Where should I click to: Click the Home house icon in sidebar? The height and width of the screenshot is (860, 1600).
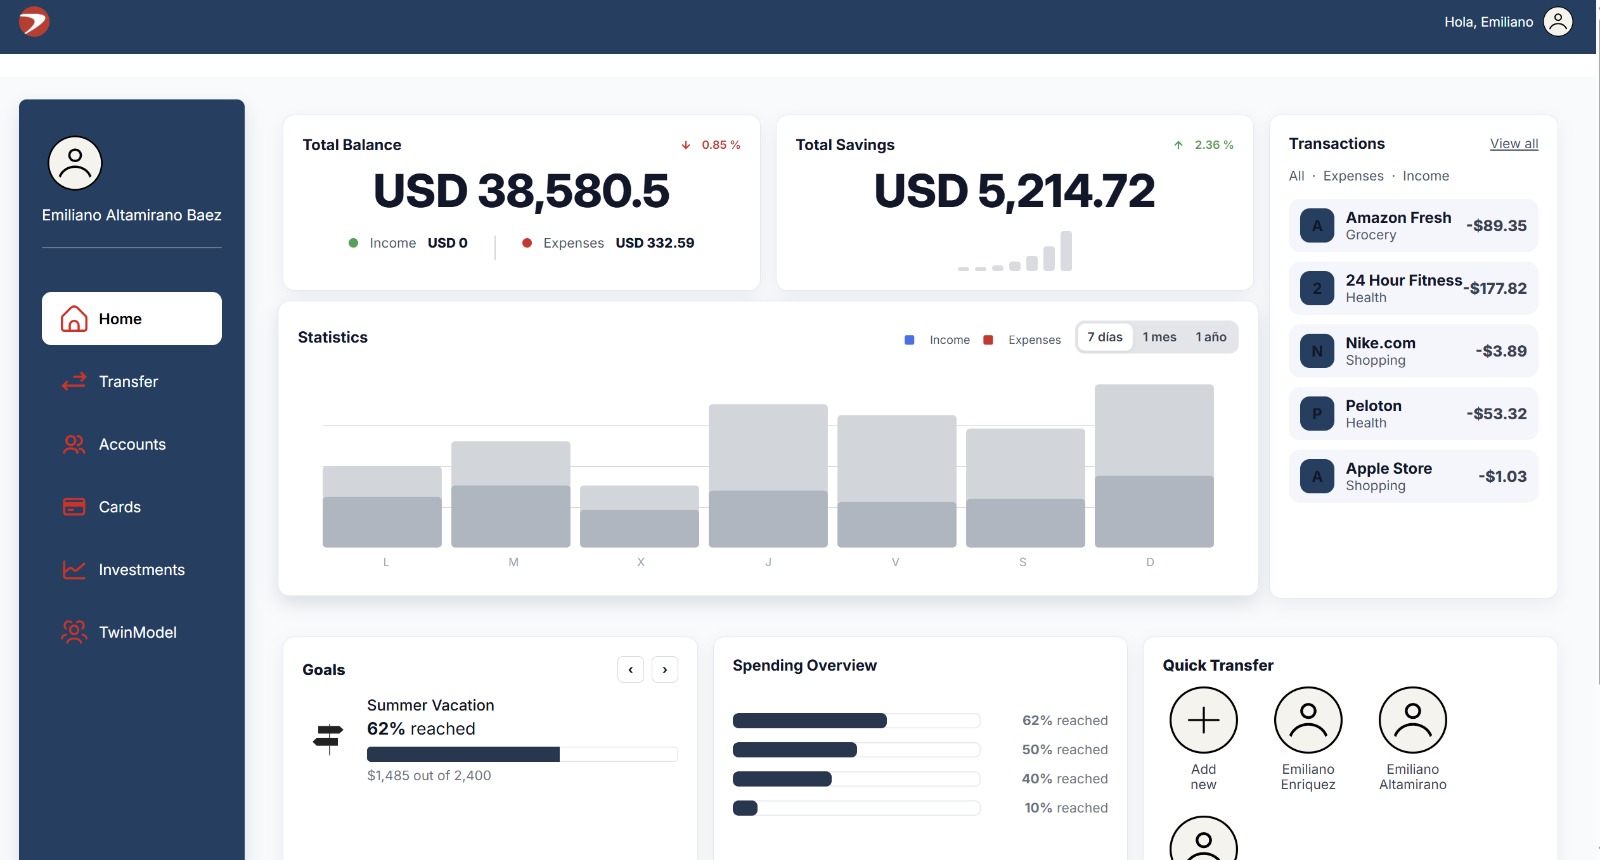click(x=74, y=319)
